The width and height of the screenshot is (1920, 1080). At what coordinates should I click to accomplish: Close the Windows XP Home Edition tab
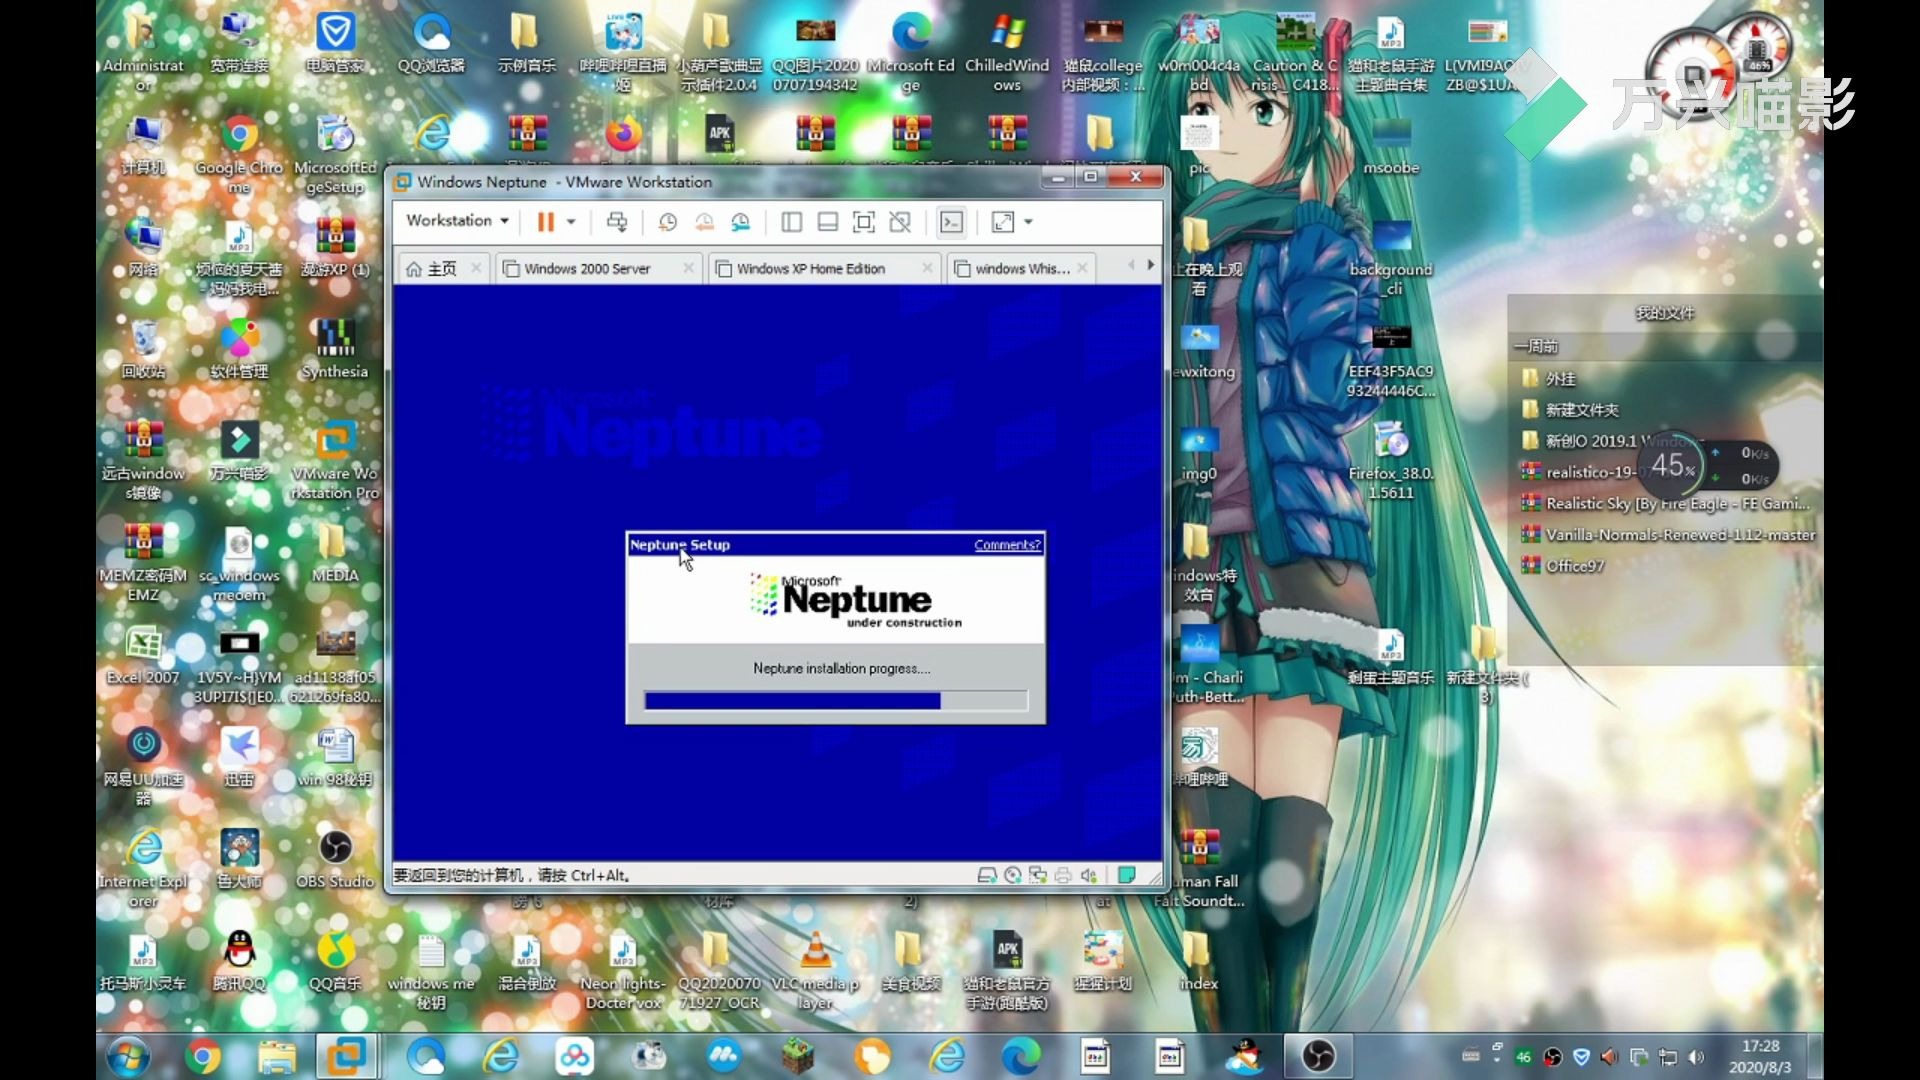pos(927,268)
